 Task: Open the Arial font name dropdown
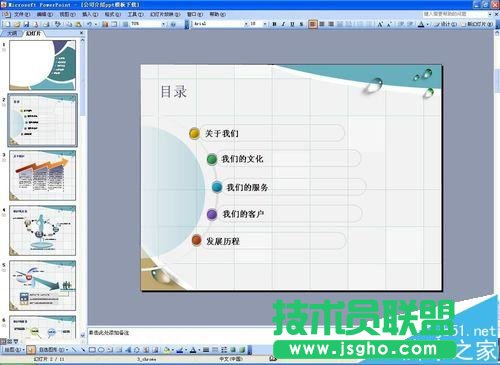pos(246,24)
